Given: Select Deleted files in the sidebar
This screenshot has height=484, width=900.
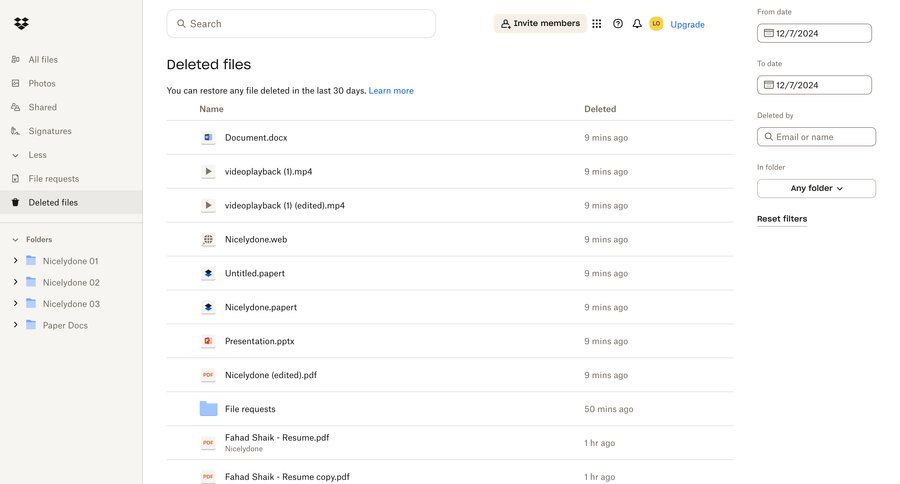Looking at the screenshot, I should 71,202.
